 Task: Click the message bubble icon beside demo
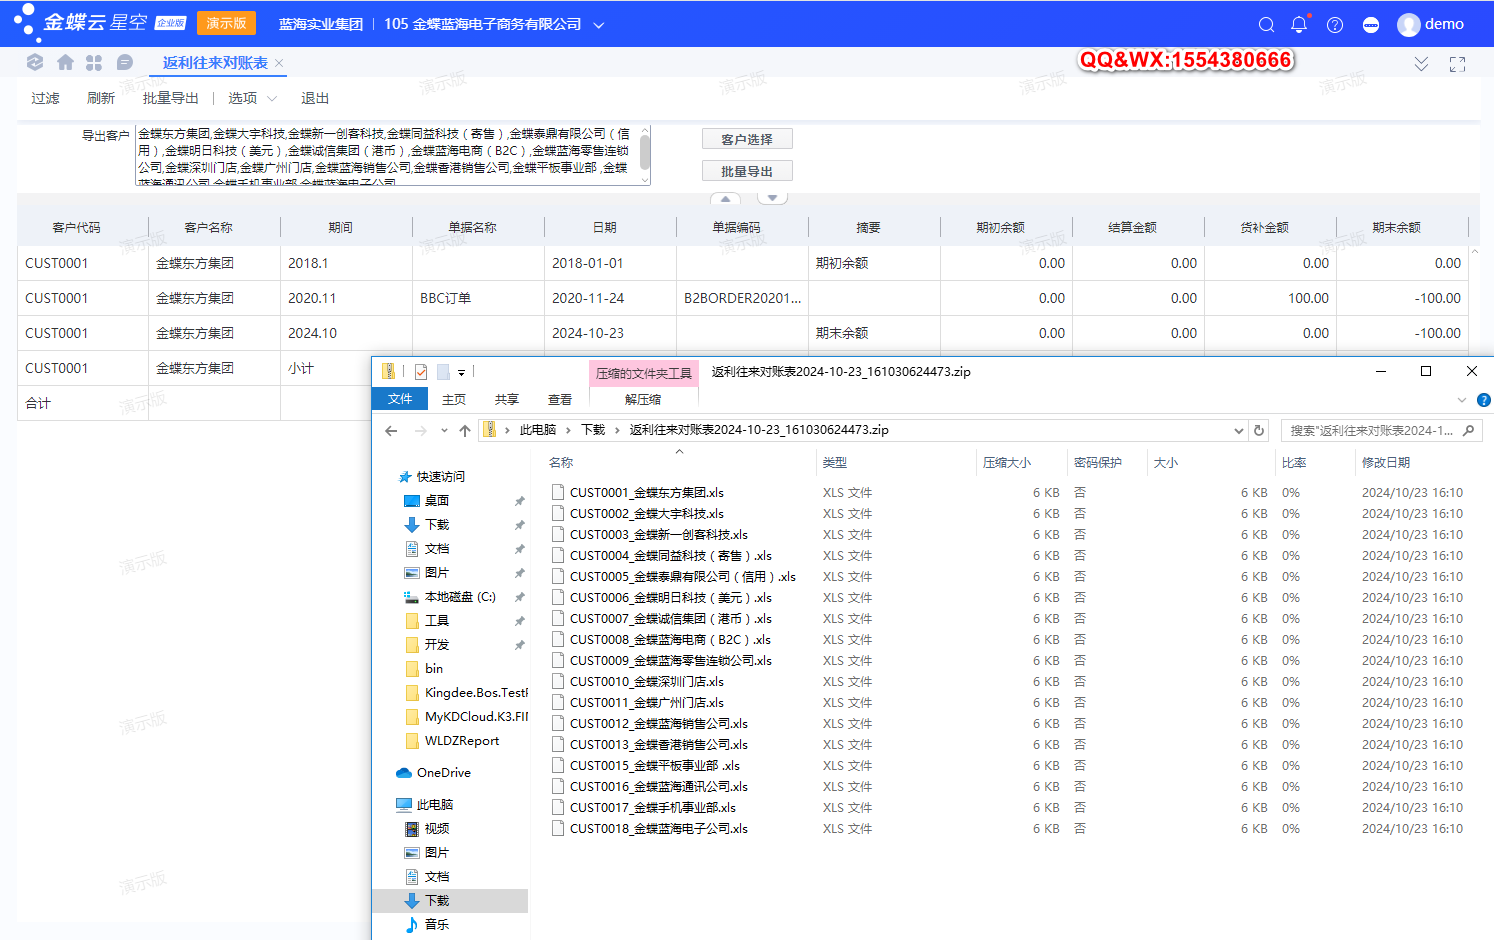(1371, 25)
